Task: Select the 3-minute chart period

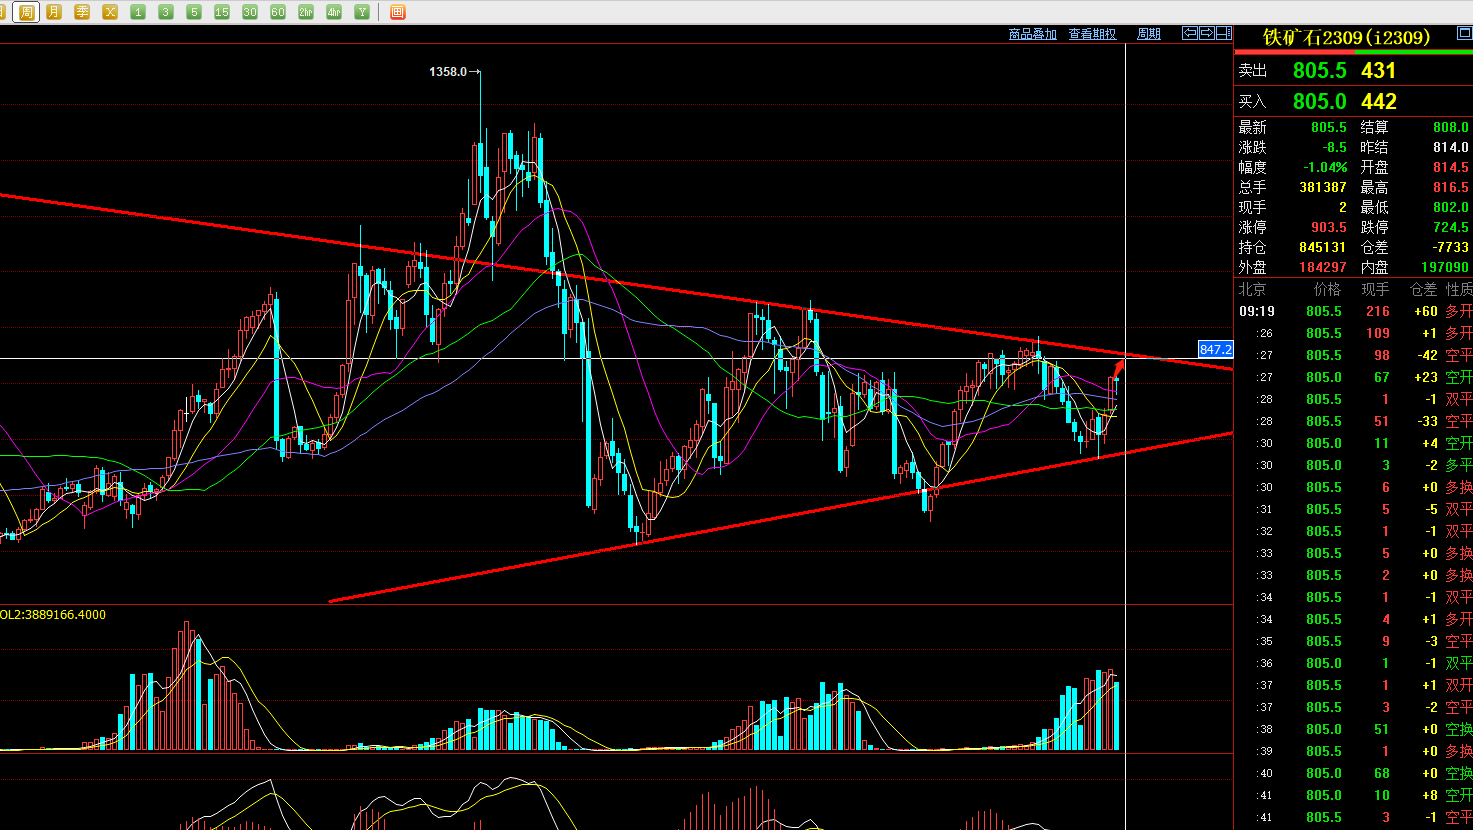Action: 166,12
